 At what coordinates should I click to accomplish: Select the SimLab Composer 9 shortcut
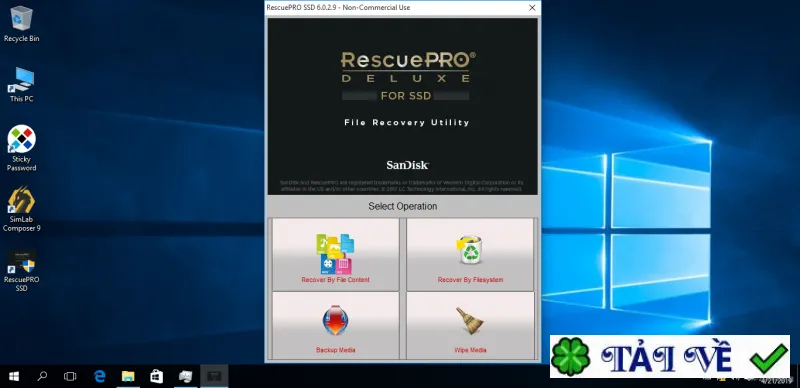pos(21,209)
